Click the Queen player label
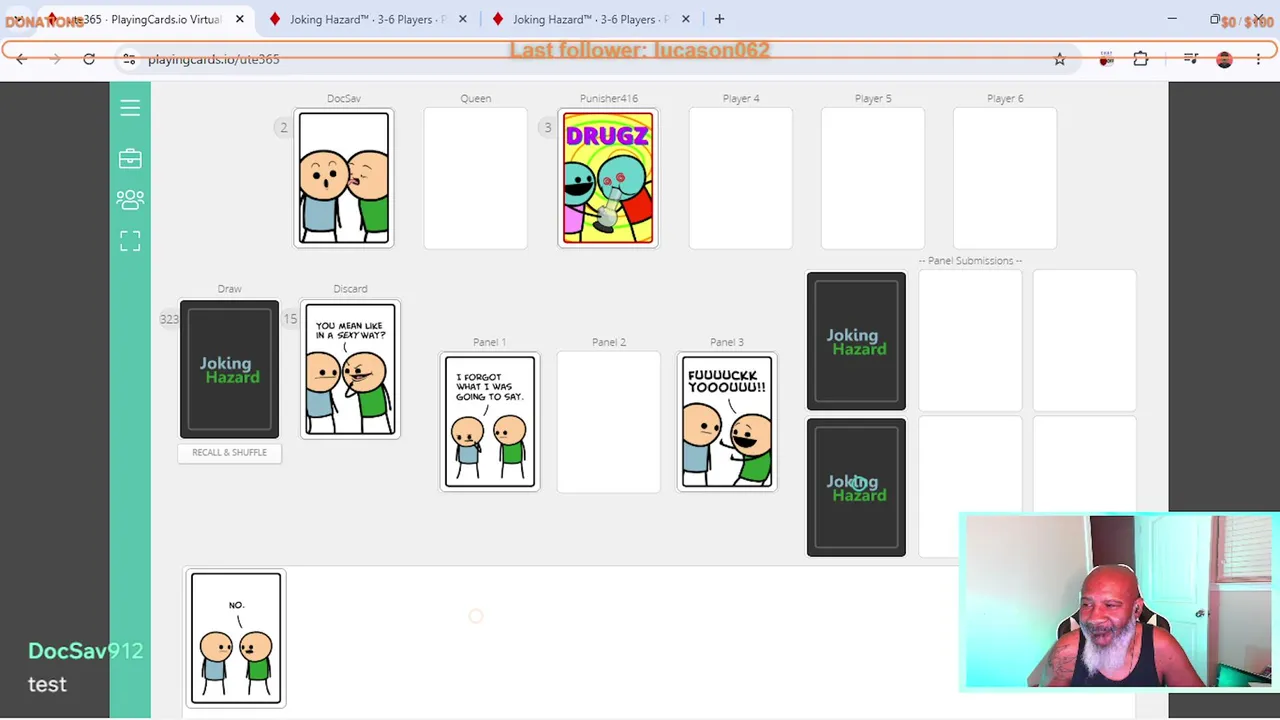Viewport: 1280px width, 720px height. pyautogui.click(x=476, y=98)
